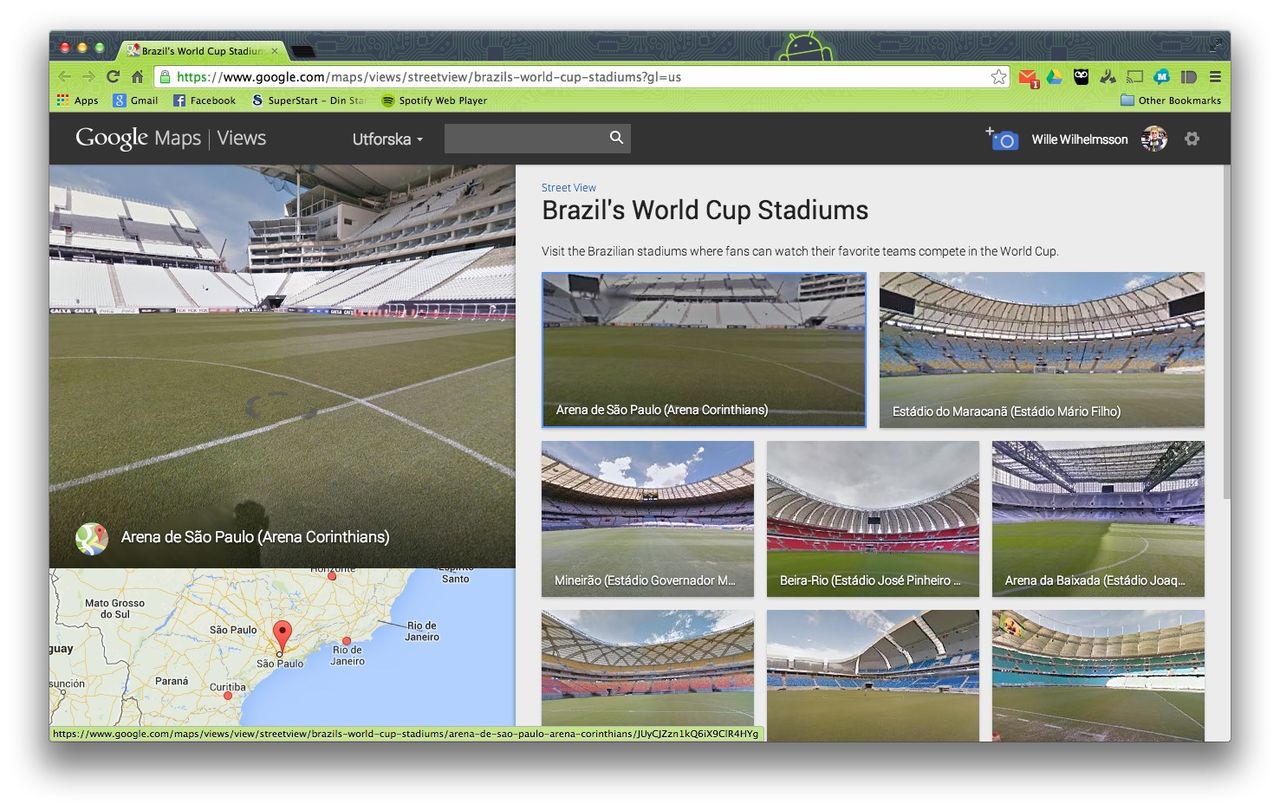This screenshot has width=1280, height=810.
Task: Open the Facebook bookmark
Action: (204, 100)
